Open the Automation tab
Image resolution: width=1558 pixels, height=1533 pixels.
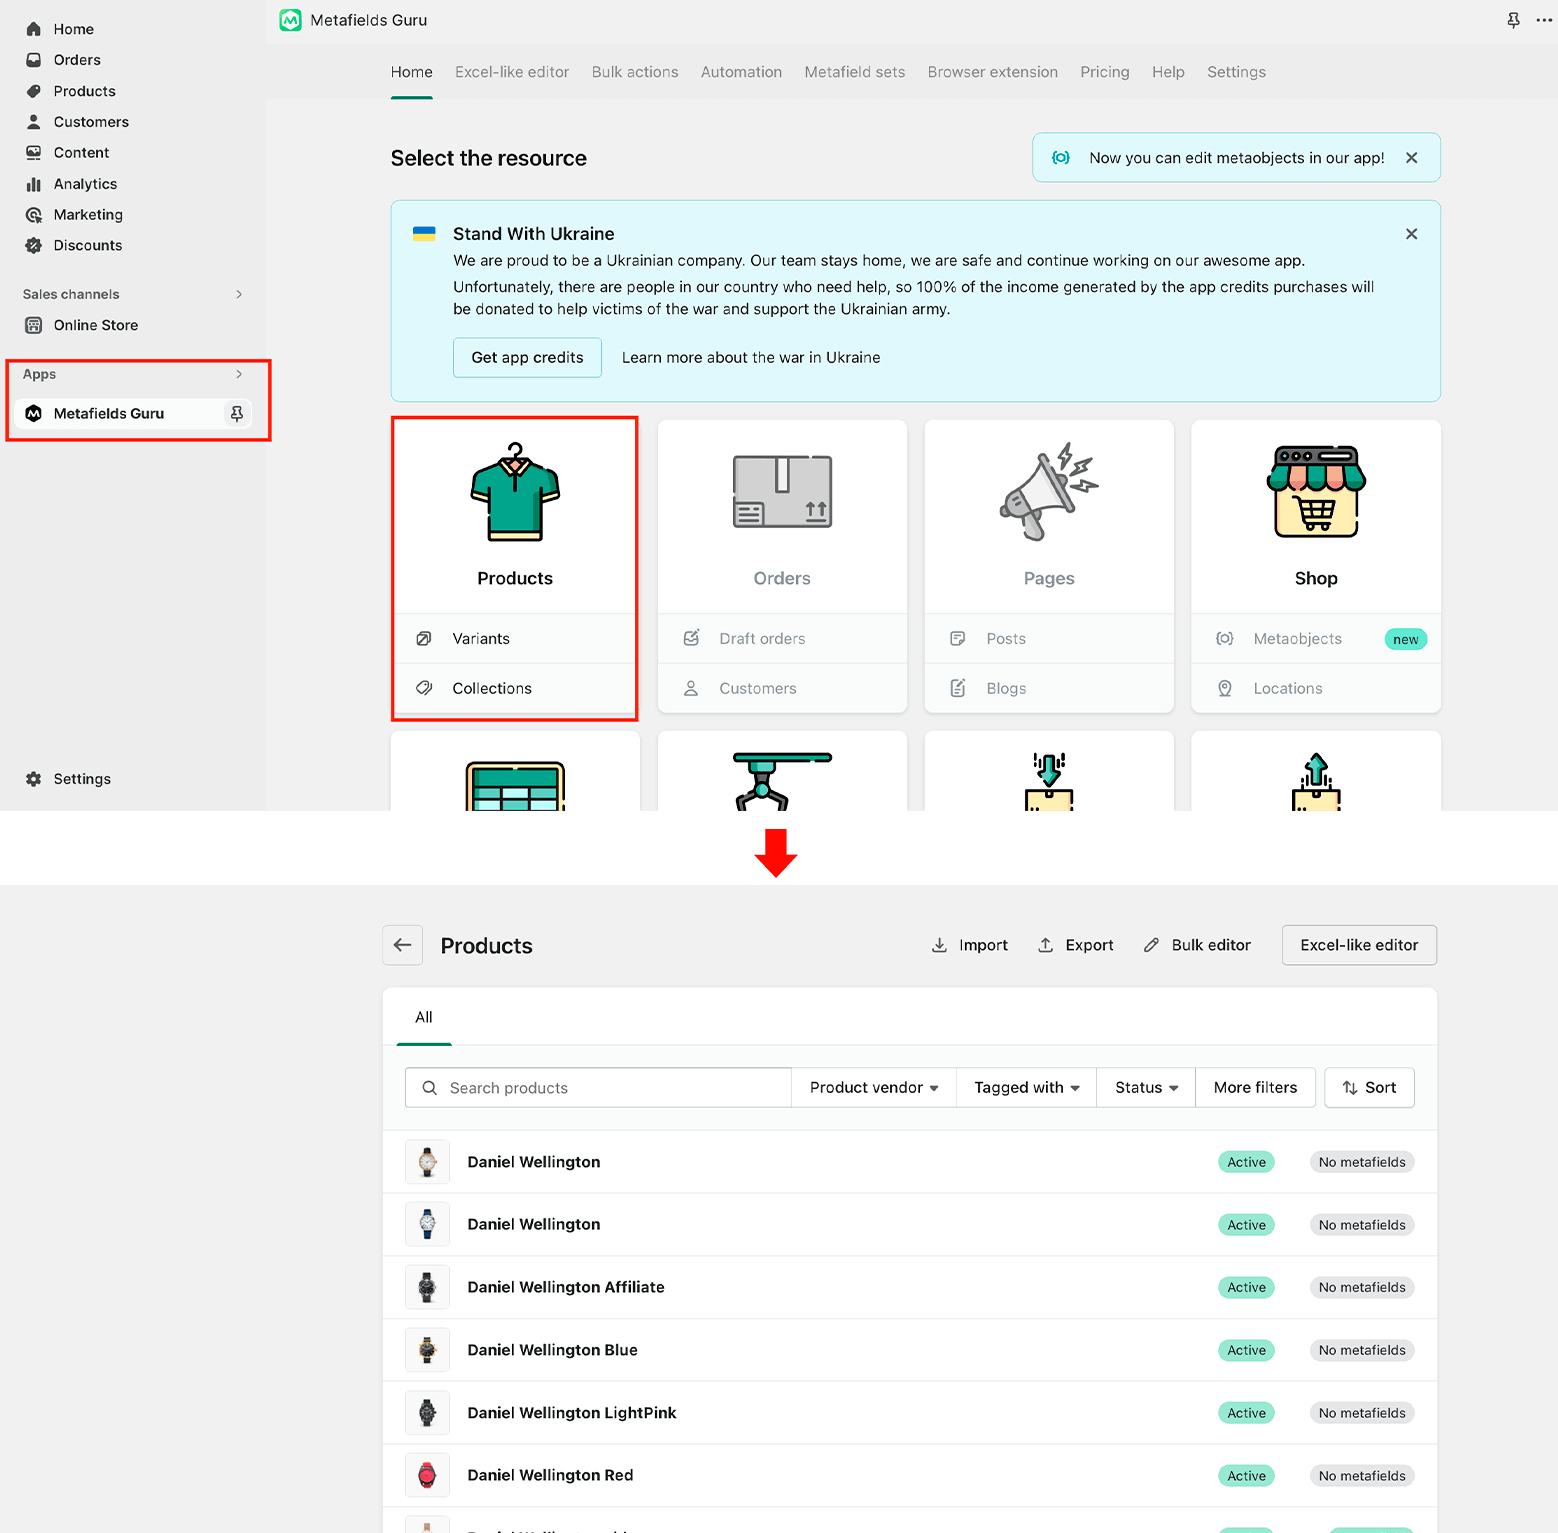pos(741,72)
